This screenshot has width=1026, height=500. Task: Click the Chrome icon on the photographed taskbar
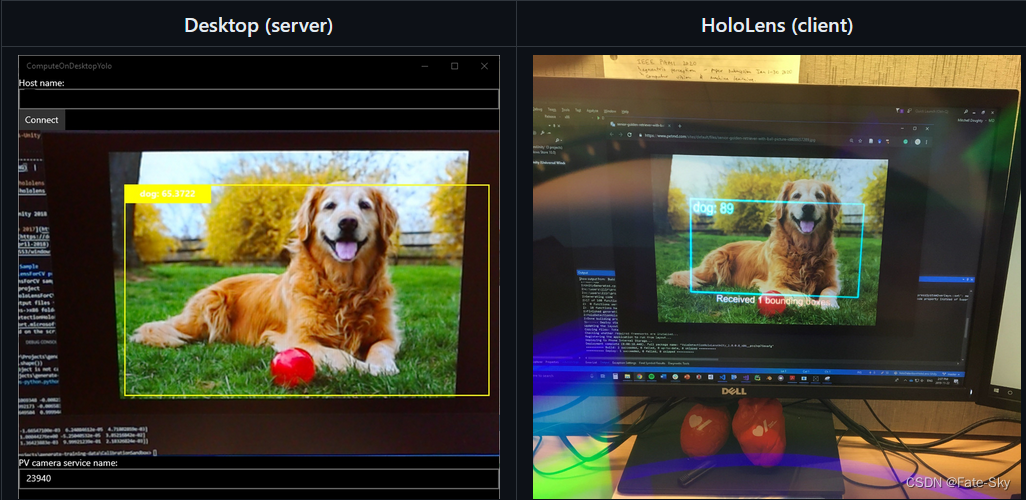click(639, 376)
